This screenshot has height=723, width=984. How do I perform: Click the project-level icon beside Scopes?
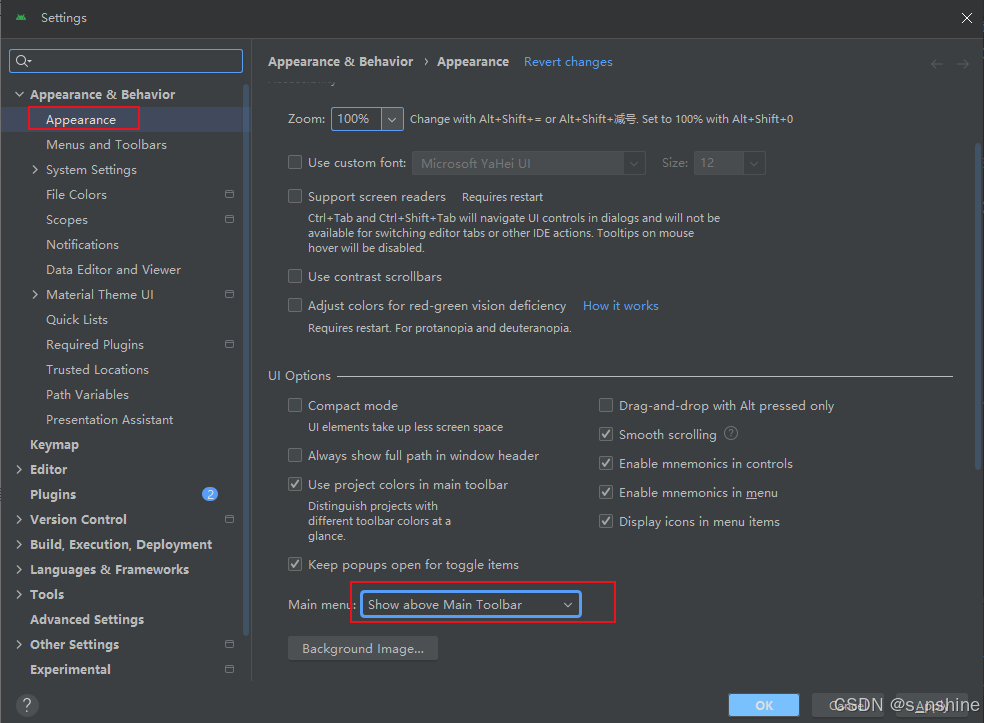click(x=230, y=220)
